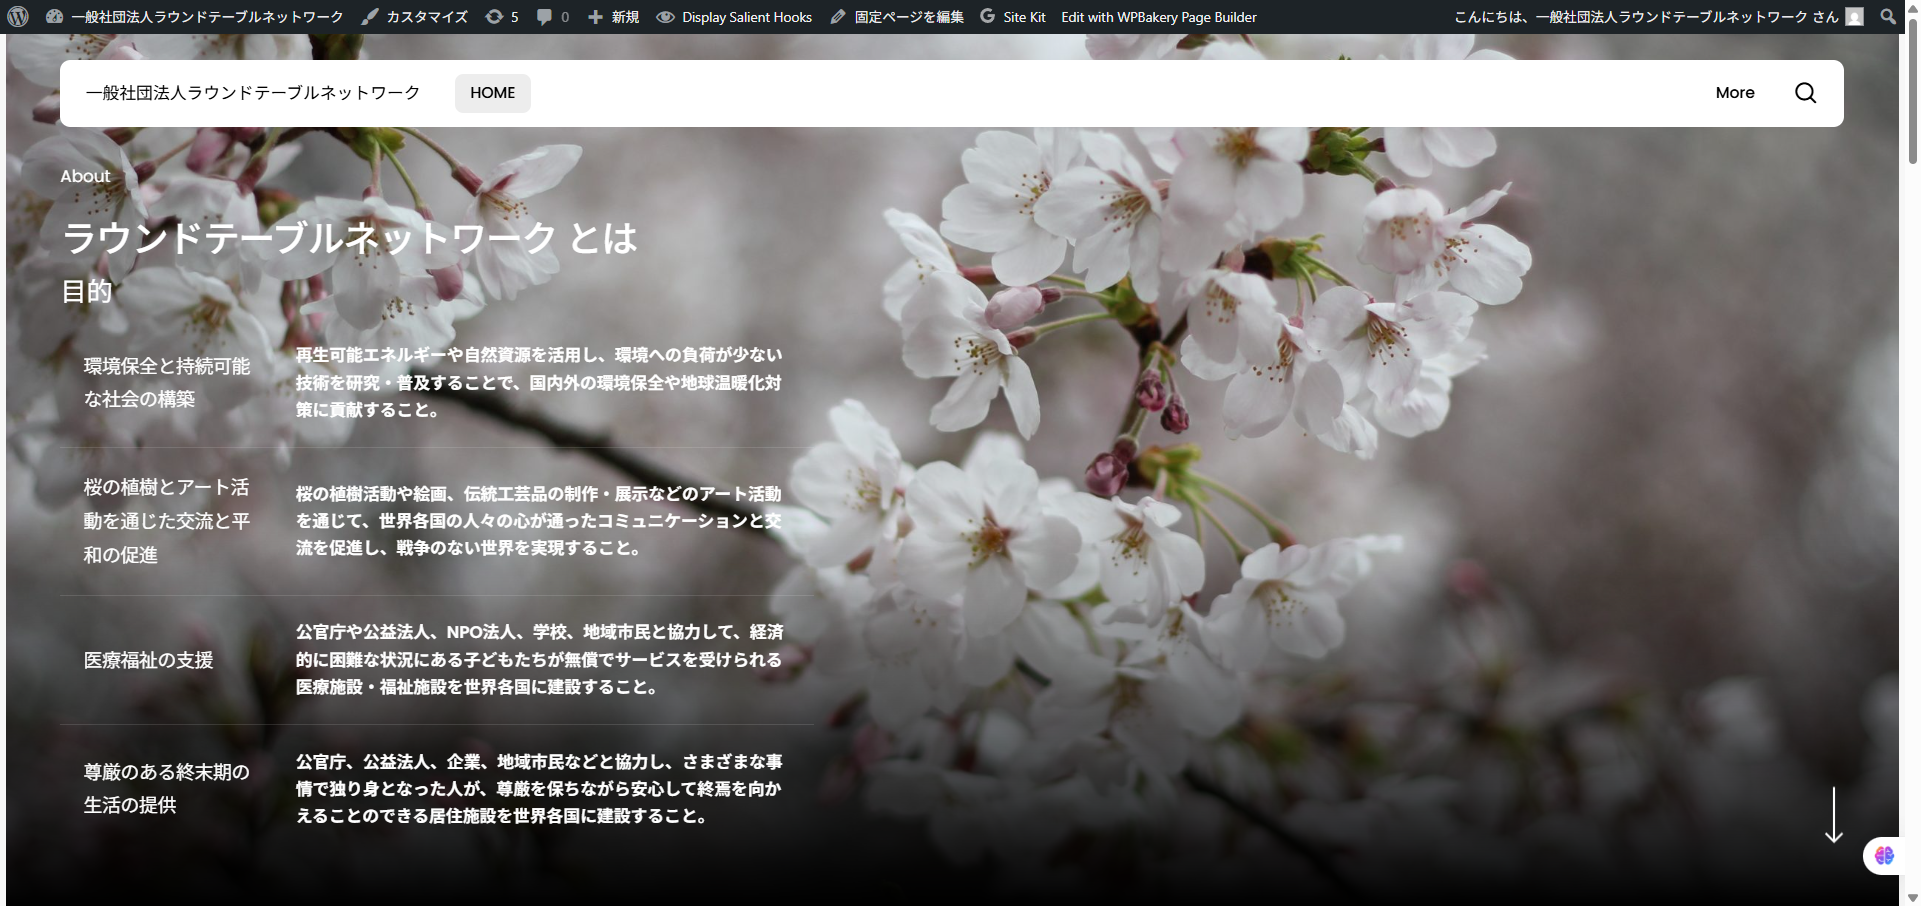Open the site header search icon
The height and width of the screenshot is (906, 1921).
pos(1806,92)
